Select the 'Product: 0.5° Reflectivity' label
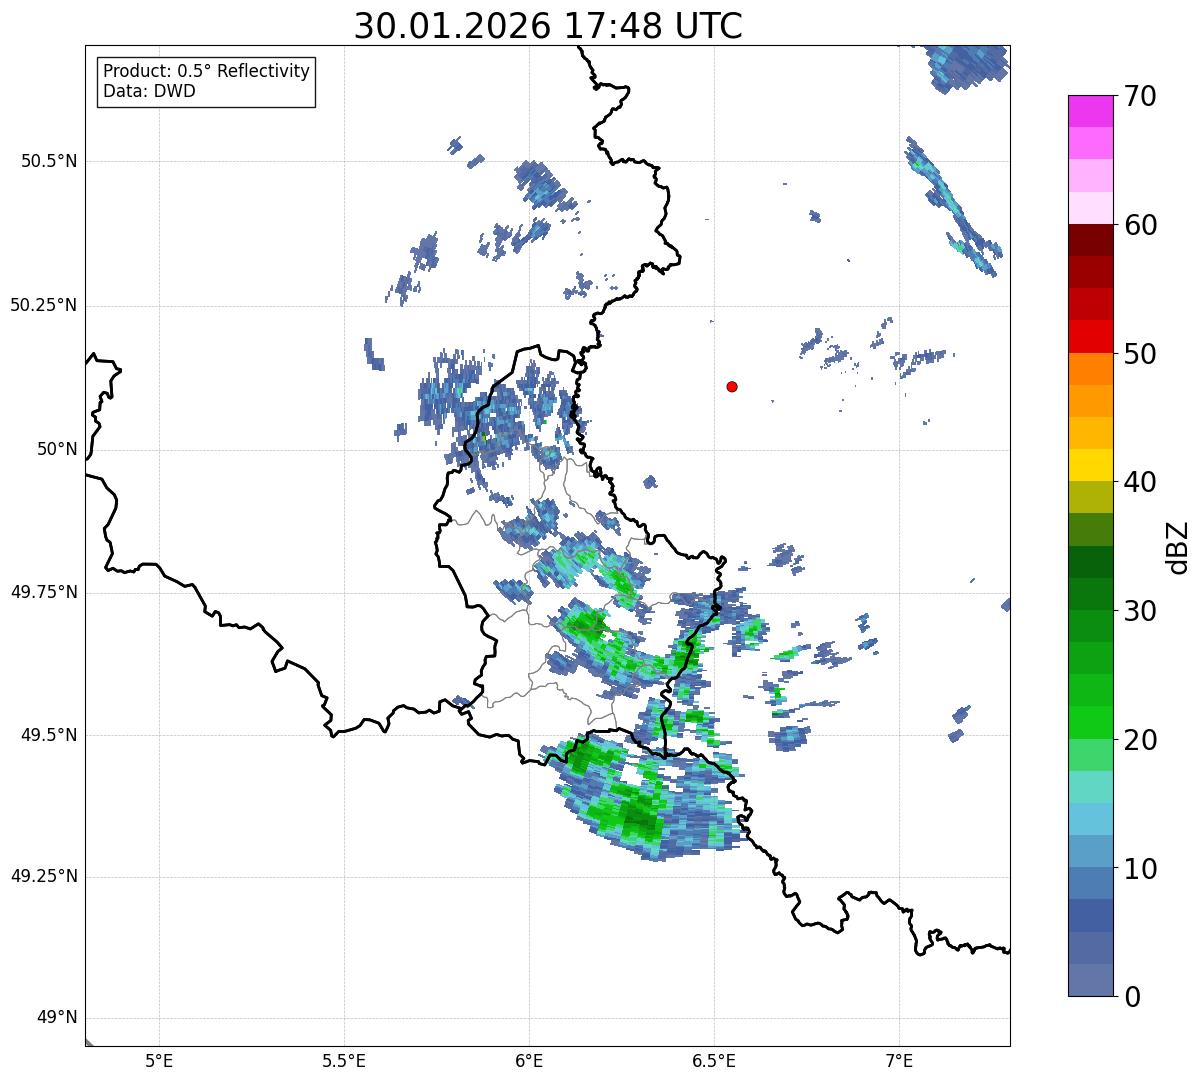Screen dimensions: 1202x1081 click(x=207, y=72)
